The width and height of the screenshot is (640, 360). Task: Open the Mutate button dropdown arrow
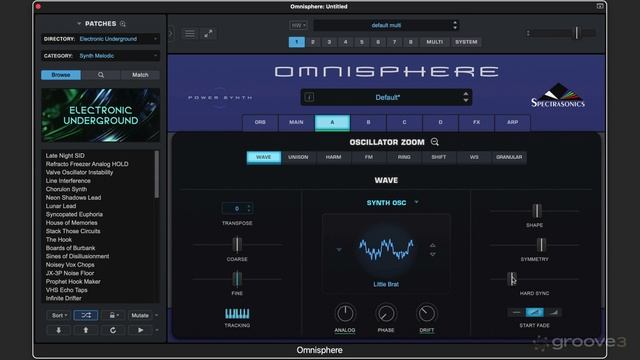coord(156,315)
